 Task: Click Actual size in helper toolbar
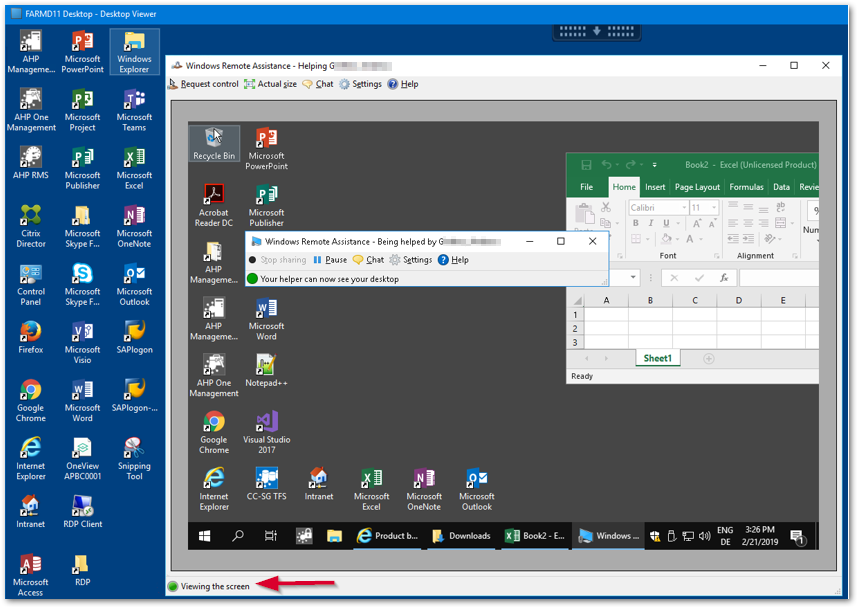click(x=271, y=84)
